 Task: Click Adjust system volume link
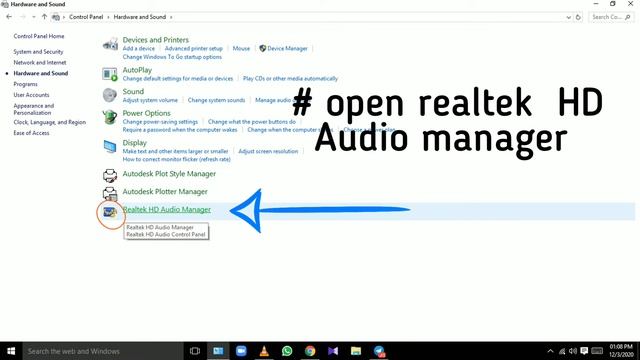(150, 100)
